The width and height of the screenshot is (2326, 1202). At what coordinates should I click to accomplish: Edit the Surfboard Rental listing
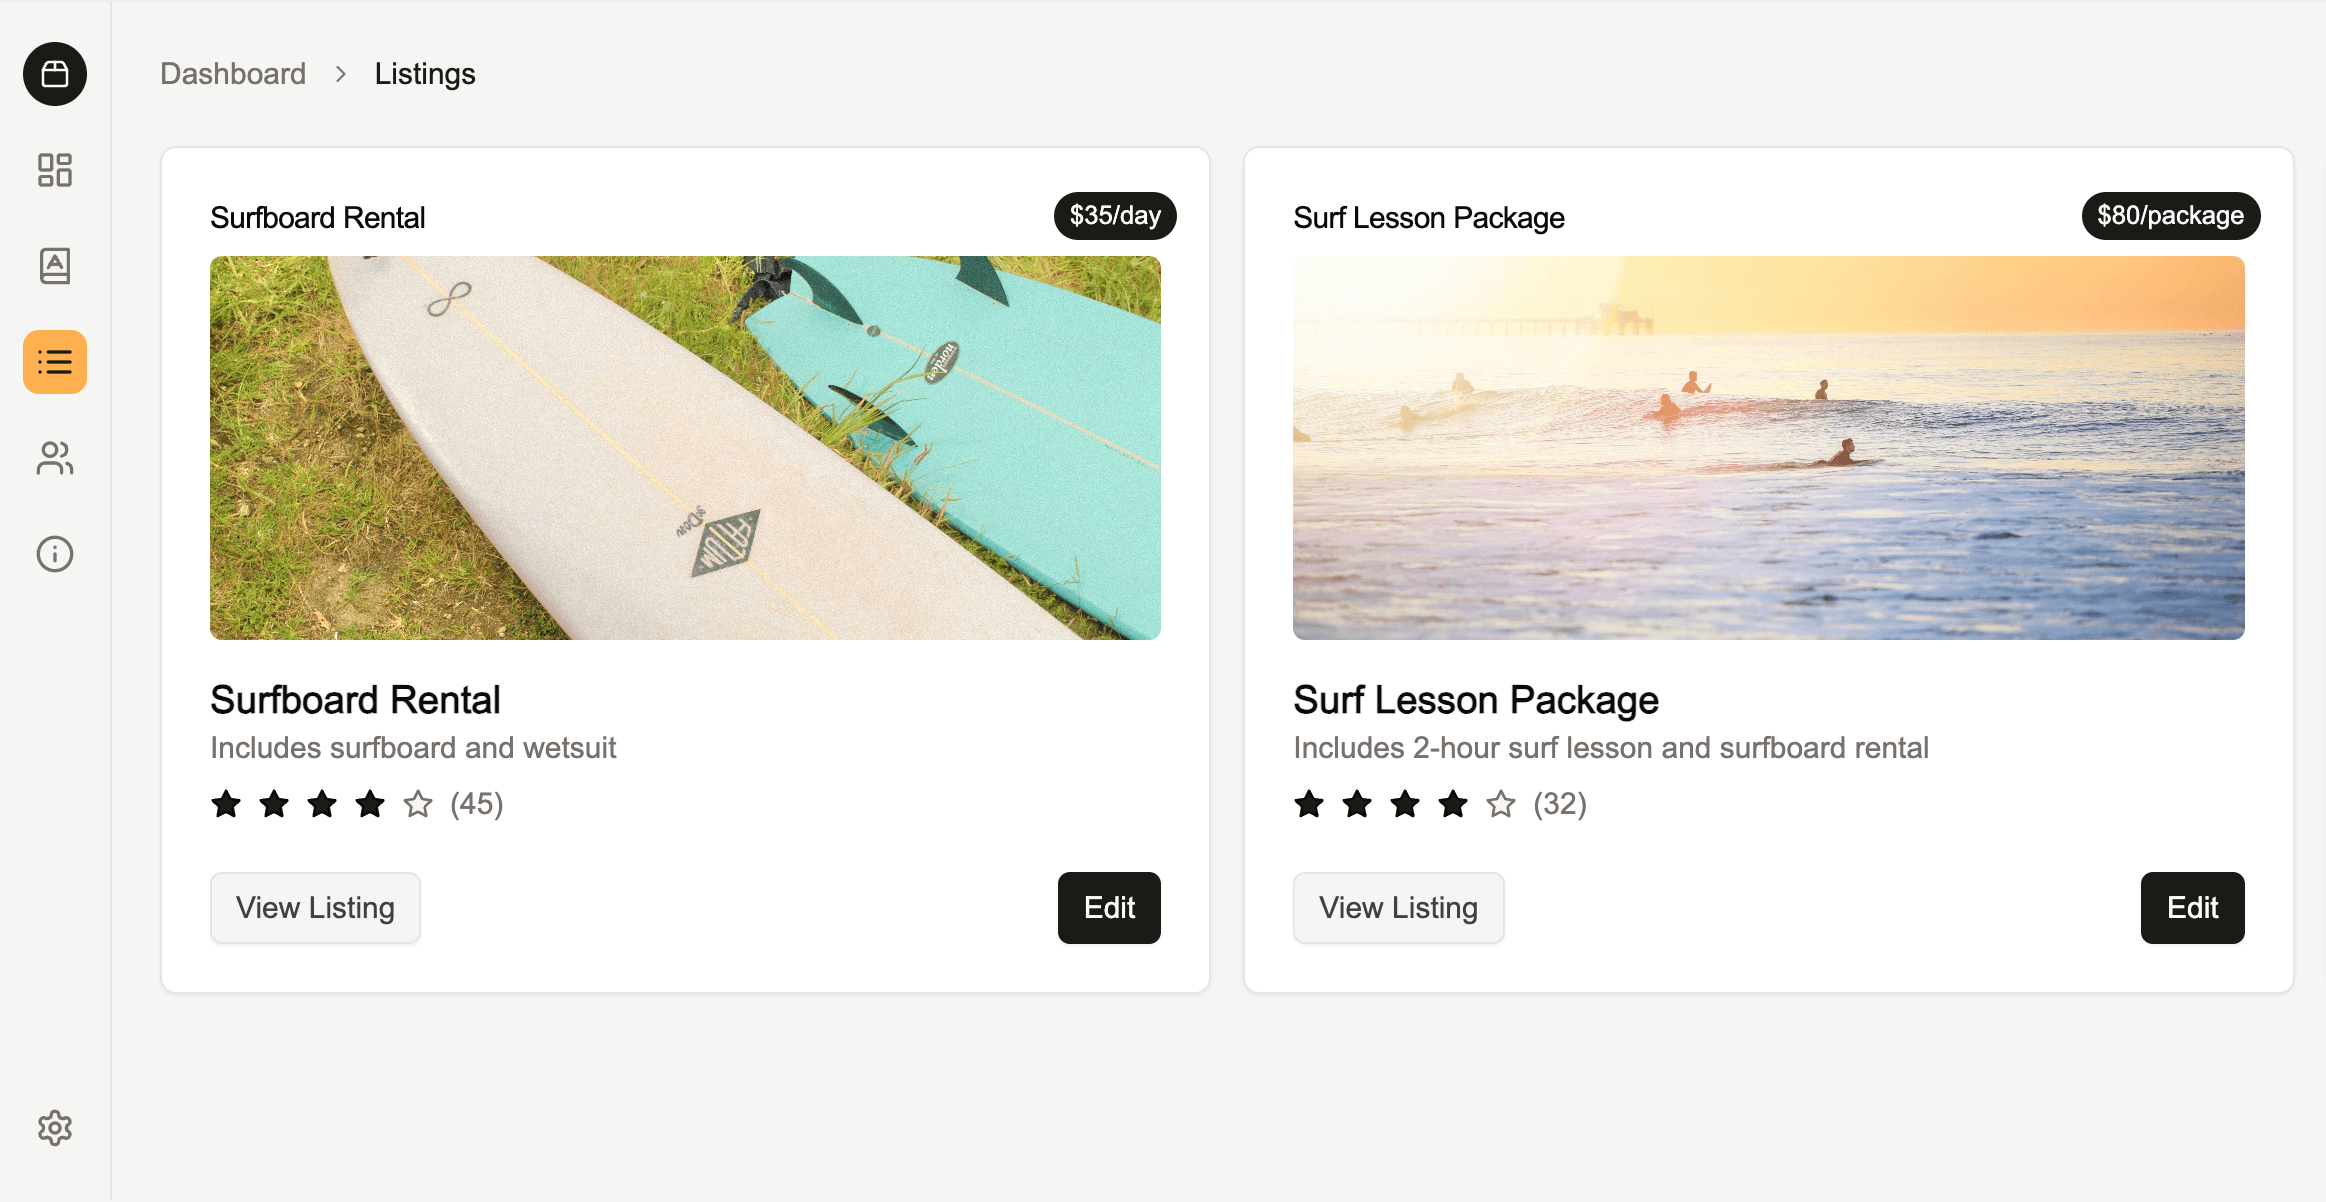tap(1109, 908)
